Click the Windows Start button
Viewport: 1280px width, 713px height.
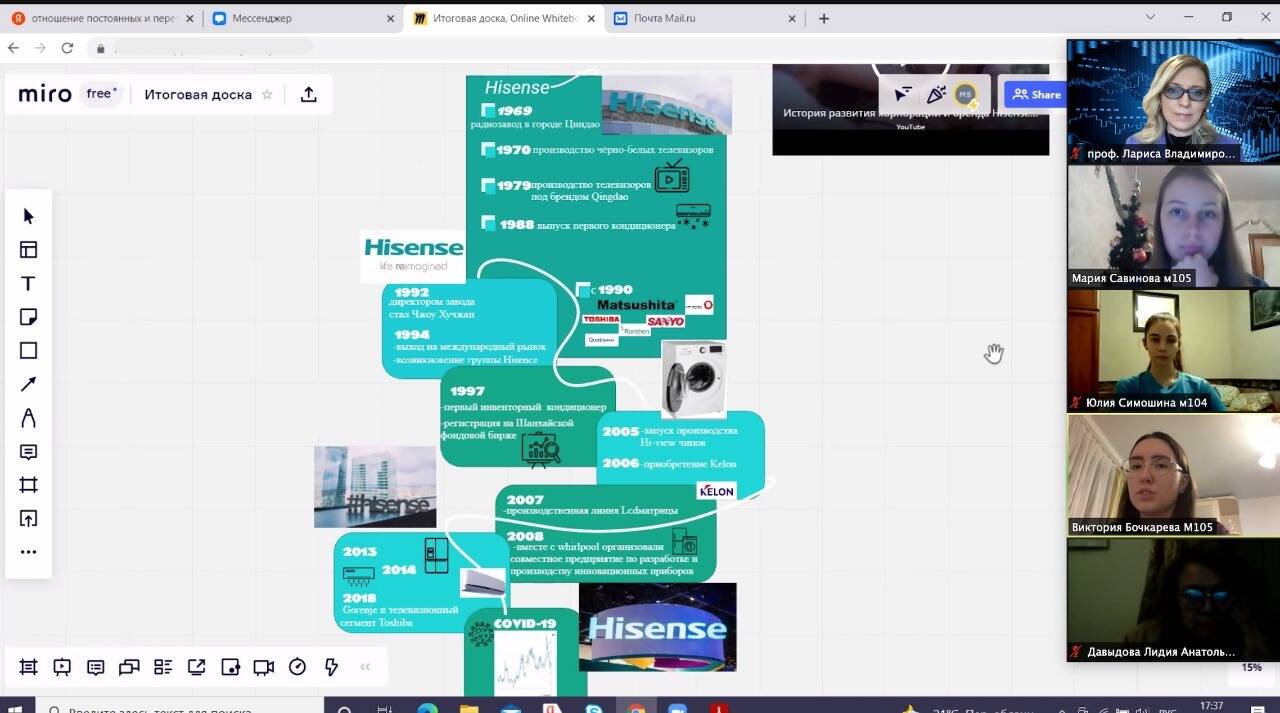(17, 707)
